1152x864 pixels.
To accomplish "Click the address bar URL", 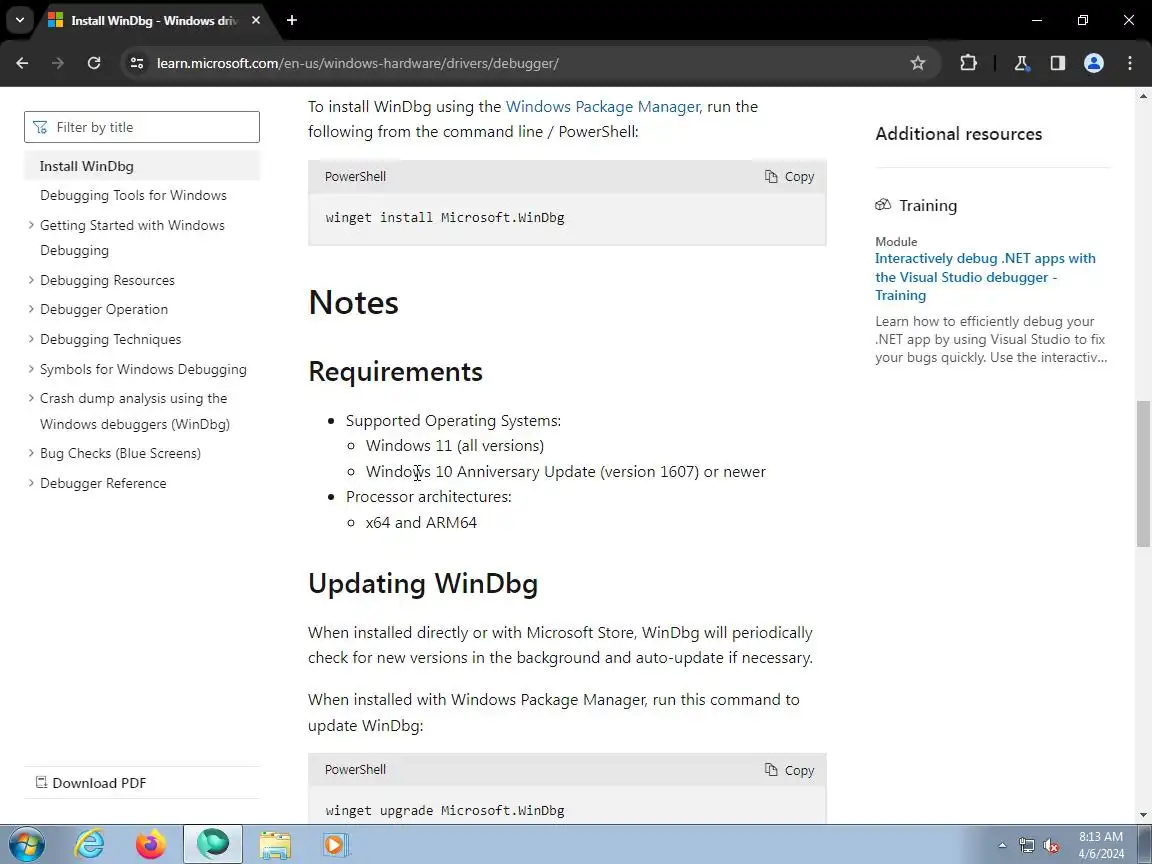I will (x=358, y=63).
